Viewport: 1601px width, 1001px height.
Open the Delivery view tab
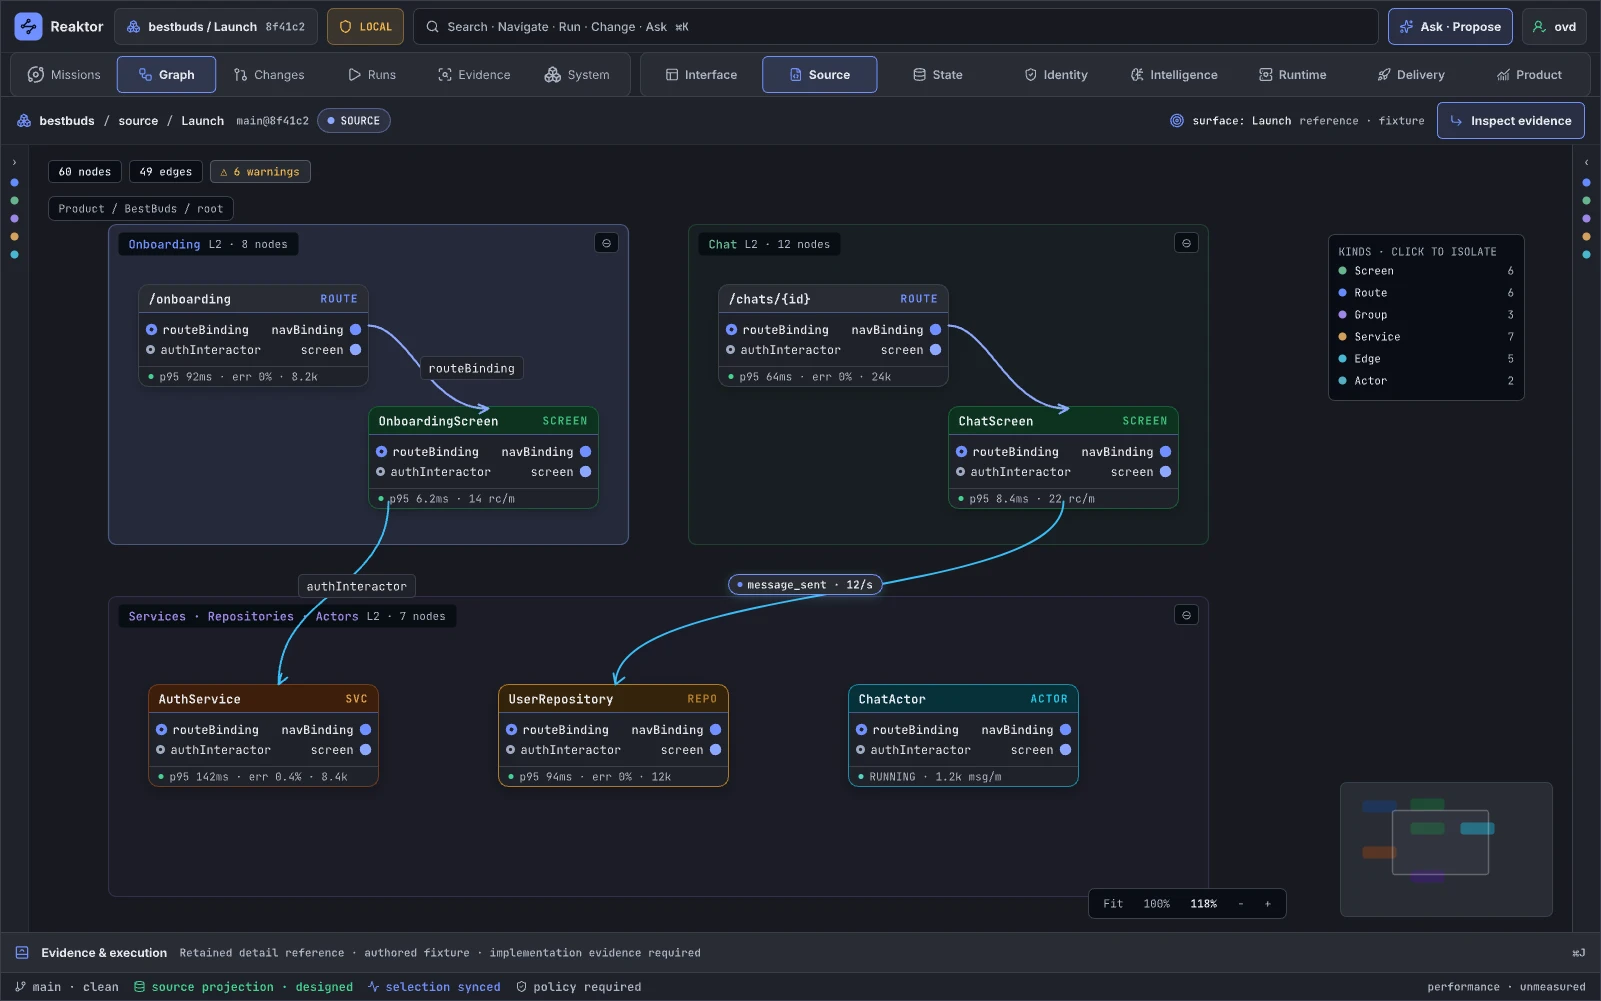(1411, 75)
